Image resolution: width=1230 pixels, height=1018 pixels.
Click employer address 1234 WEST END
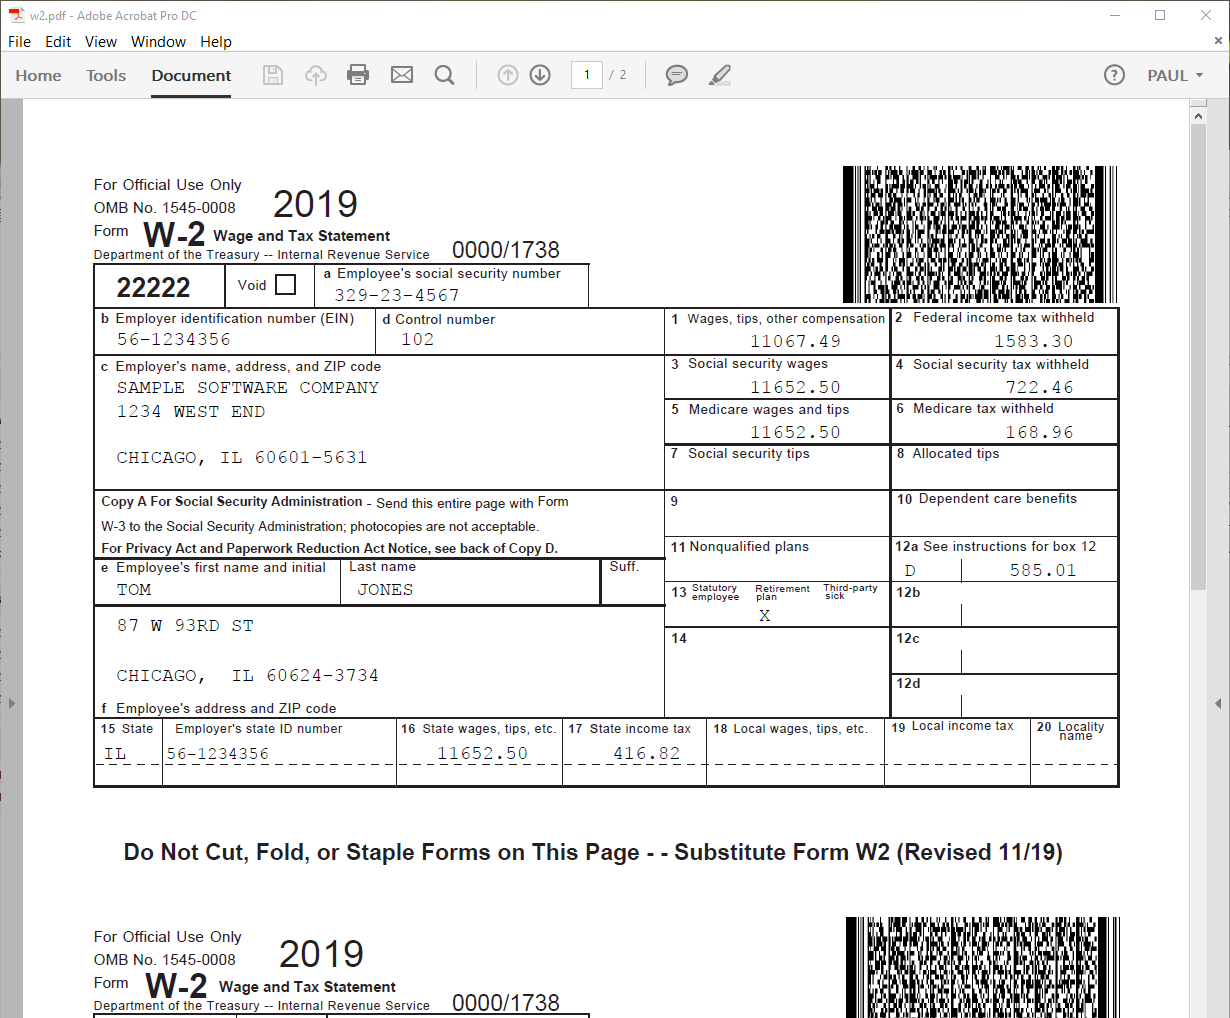pyautogui.click(x=191, y=411)
